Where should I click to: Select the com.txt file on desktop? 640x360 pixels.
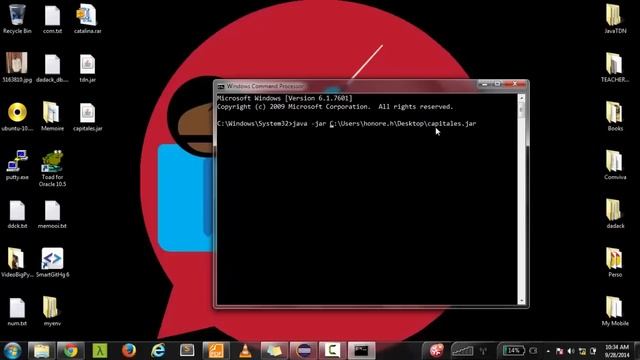click(x=52, y=19)
